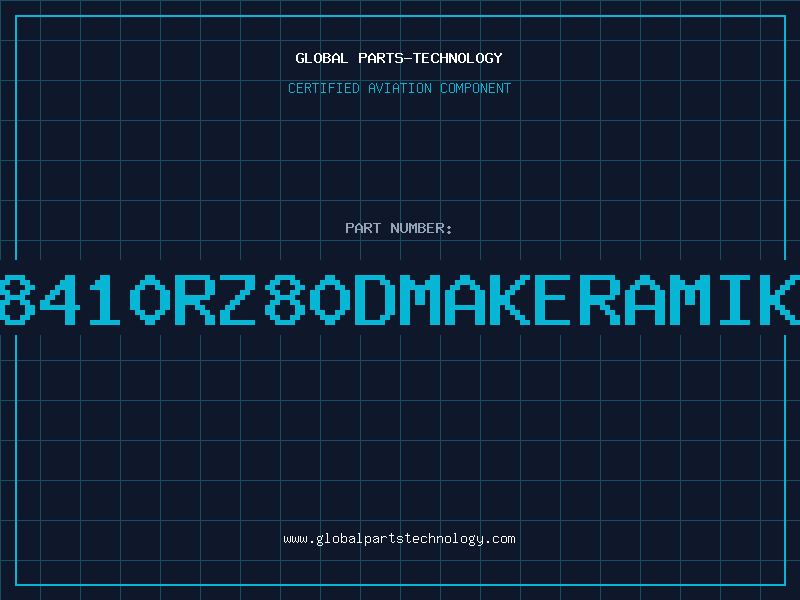Click the large part number 8410RZ80DMAKERAMIK
This screenshot has height=600, width=800.
pos(400,299)
